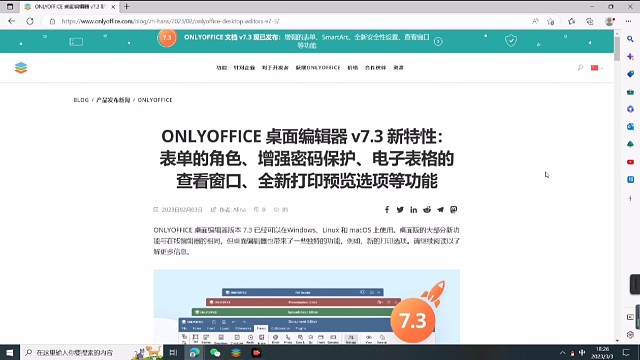Open sidebar settings gear icon
This screenshot has height=360, width=640.
630,335
